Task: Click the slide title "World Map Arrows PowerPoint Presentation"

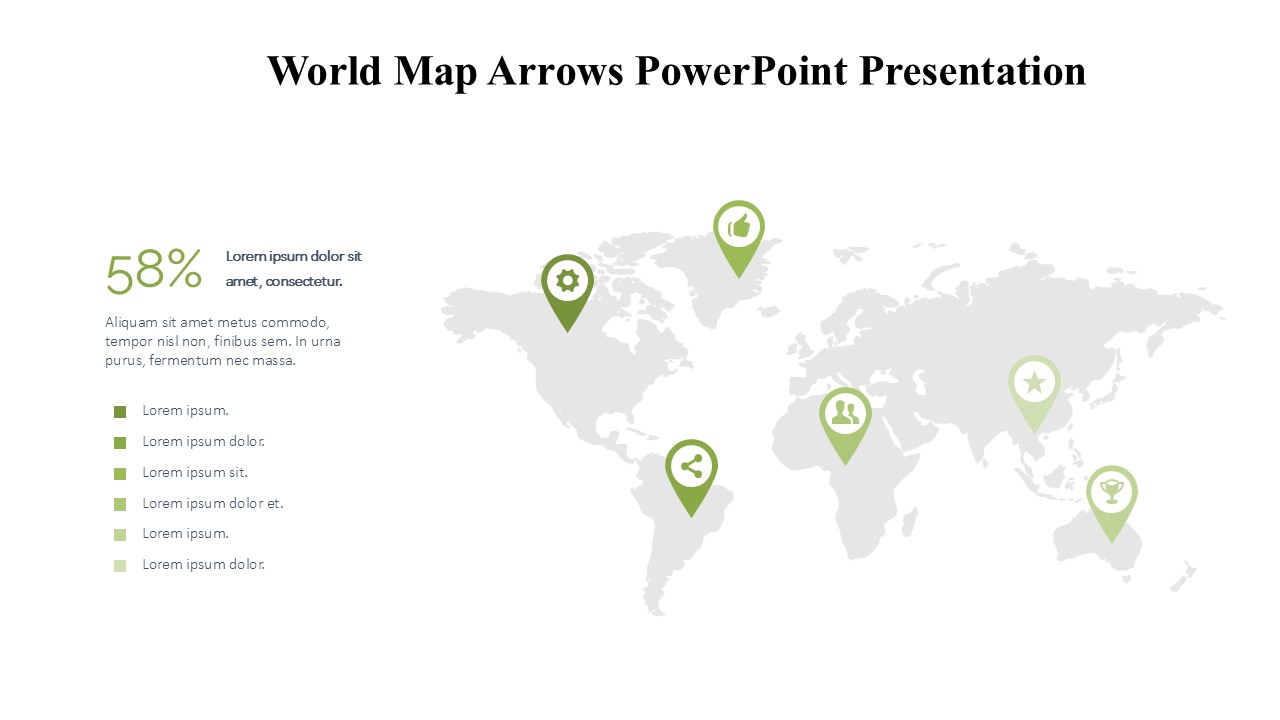Action: 676,71
